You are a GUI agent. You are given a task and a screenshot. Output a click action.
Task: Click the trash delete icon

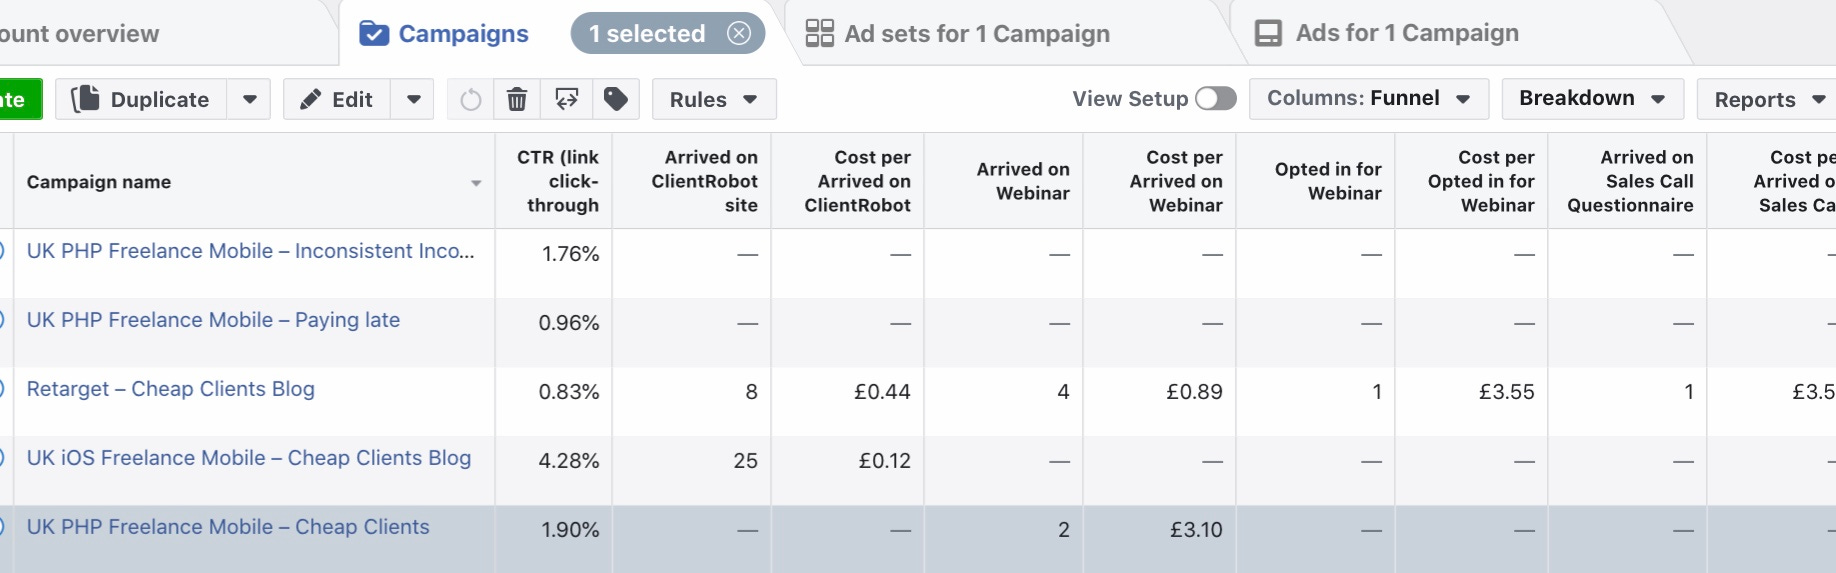tap(517, 100)
